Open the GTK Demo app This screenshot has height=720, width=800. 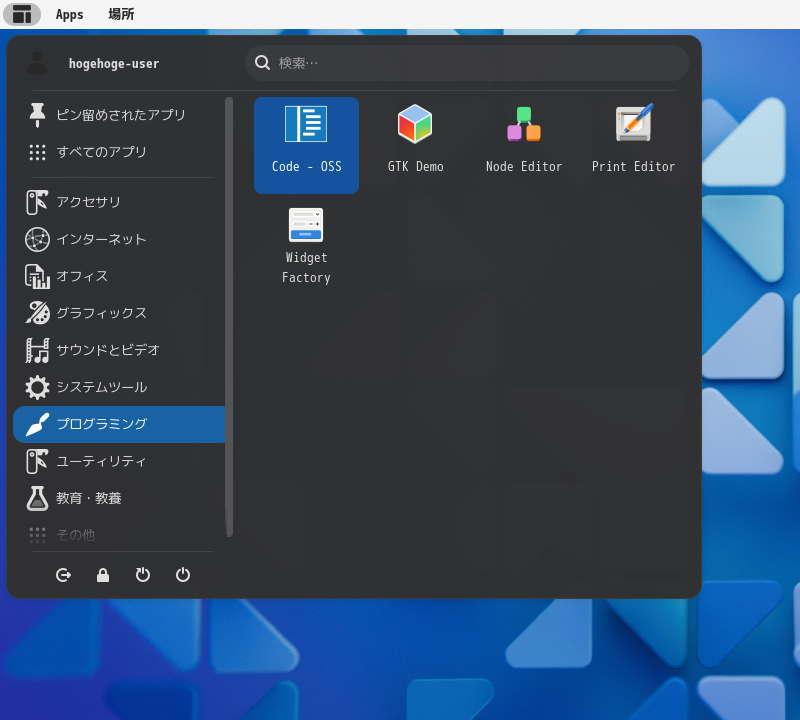(415, 145)
